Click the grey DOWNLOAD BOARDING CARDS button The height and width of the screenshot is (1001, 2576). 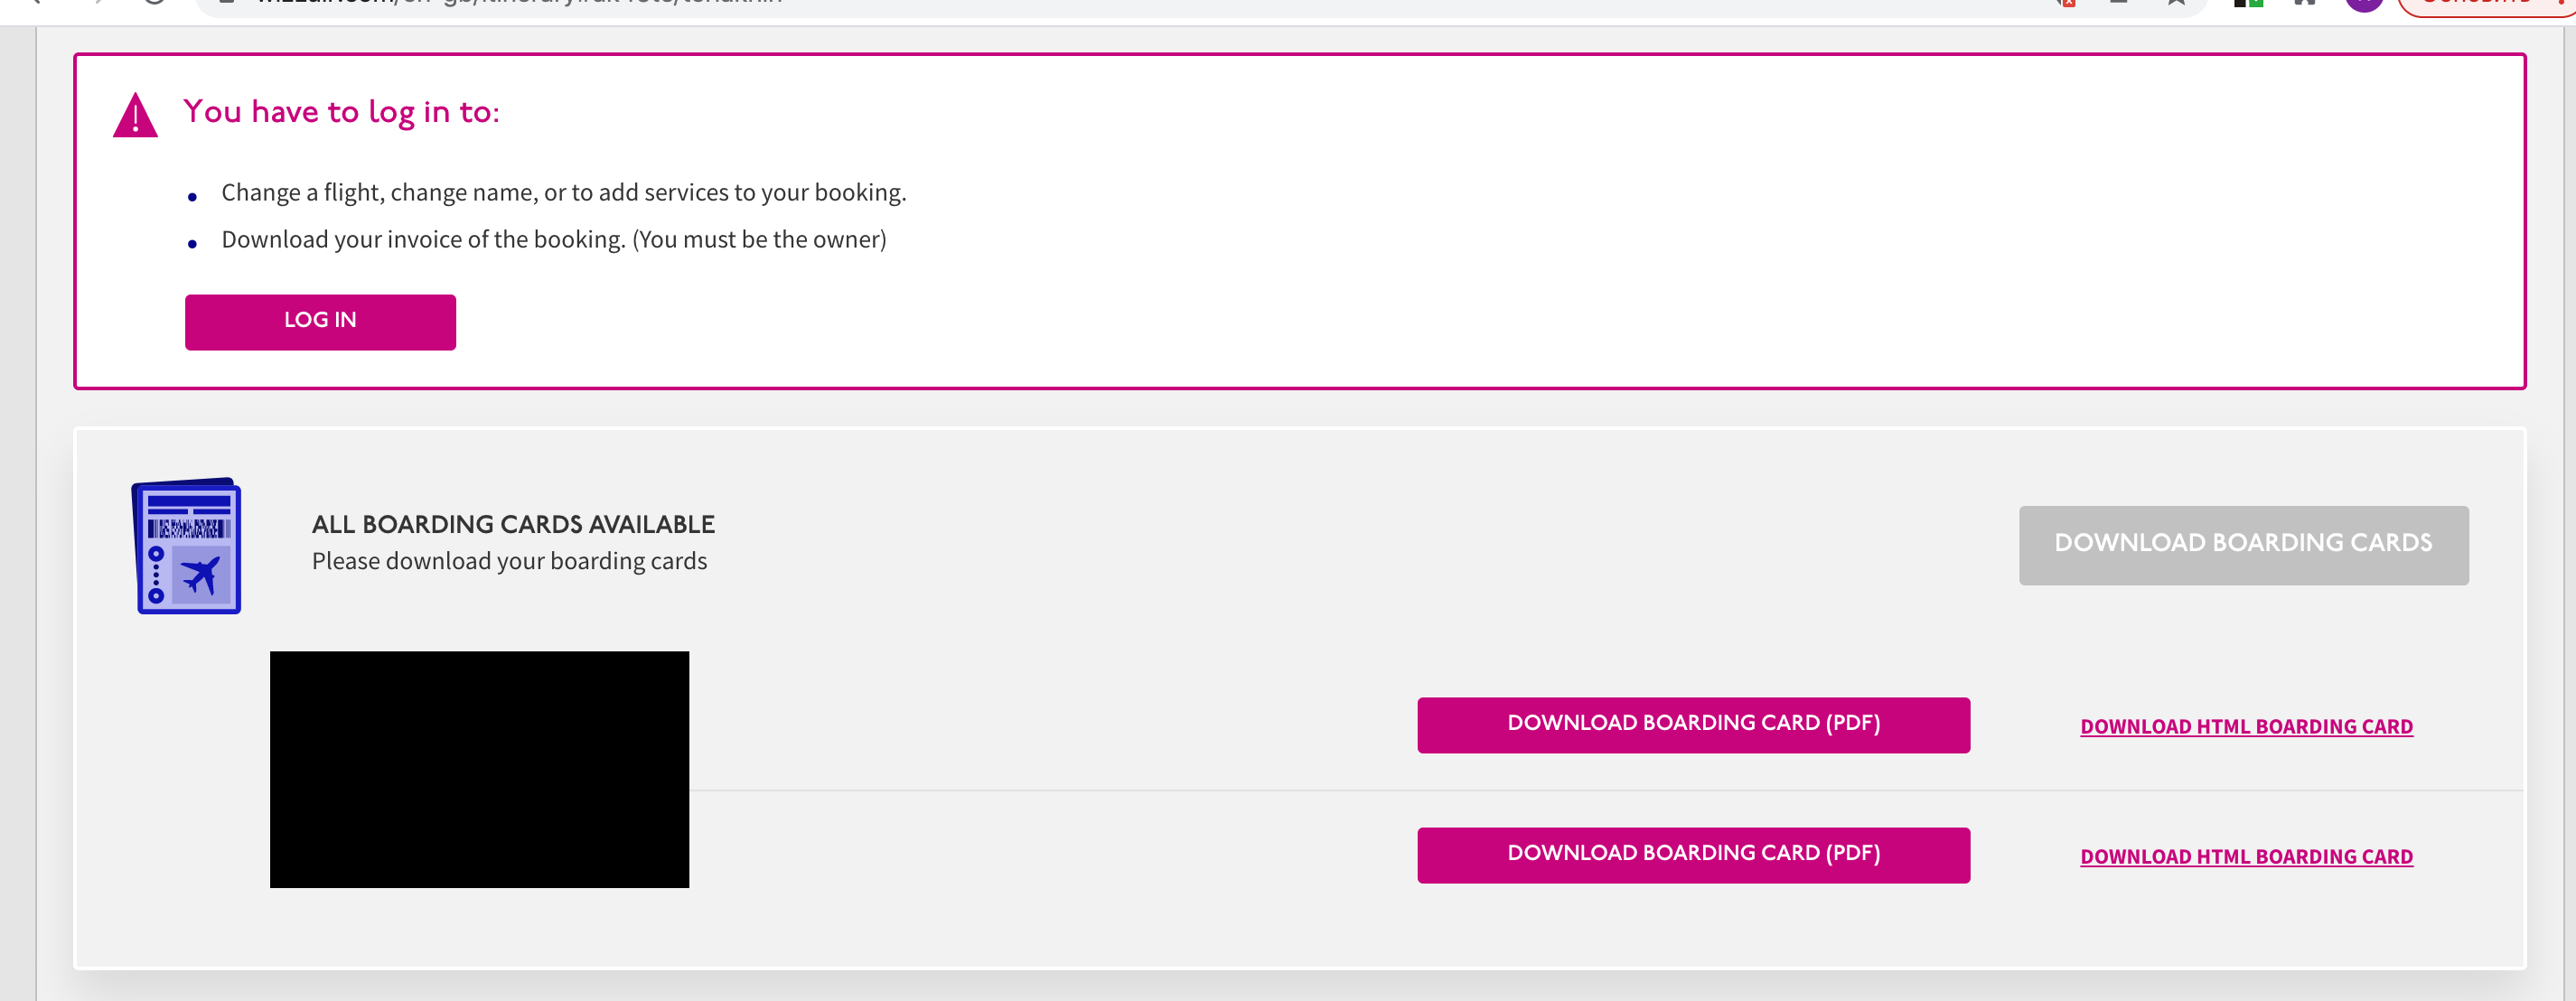pyautogui.click(x=2243, y=545)
